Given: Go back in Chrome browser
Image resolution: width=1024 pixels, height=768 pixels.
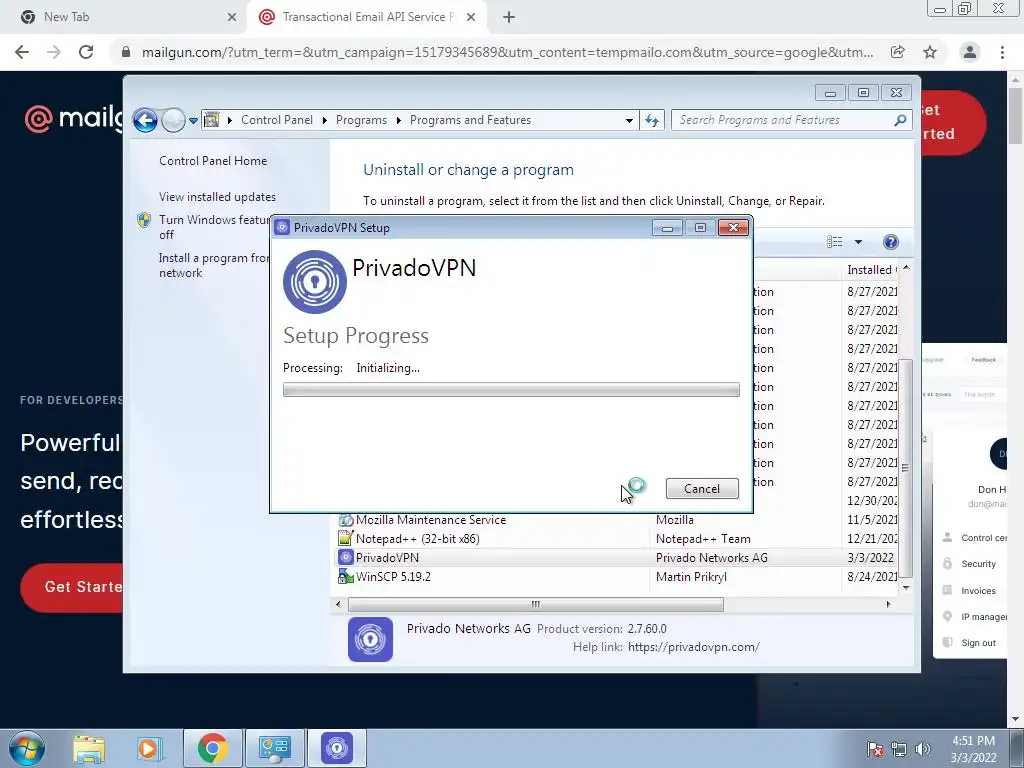Looking at the screenshot, I should [x=22, y=52].
